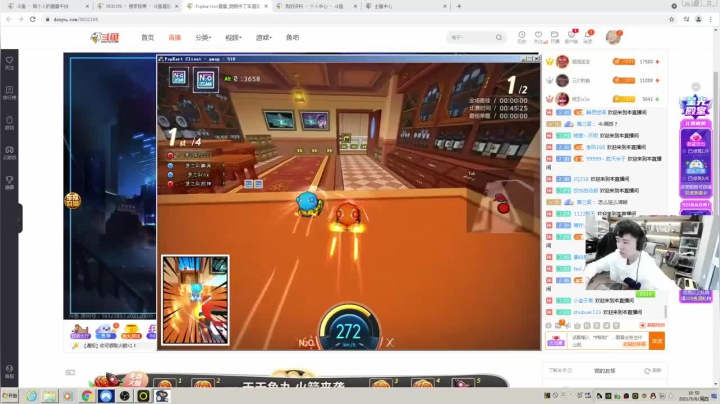This screenshot has width=720, height=404.
Task: Open the trophy 鱼丸 activity icon
Action: pyautogui.click(x=131, y=331)
